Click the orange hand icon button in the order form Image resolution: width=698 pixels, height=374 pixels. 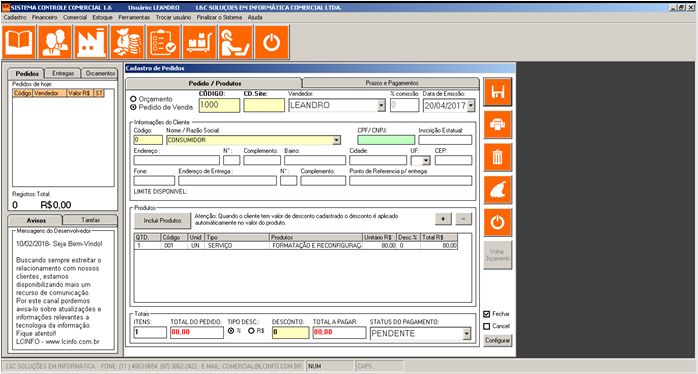[498, 190]
